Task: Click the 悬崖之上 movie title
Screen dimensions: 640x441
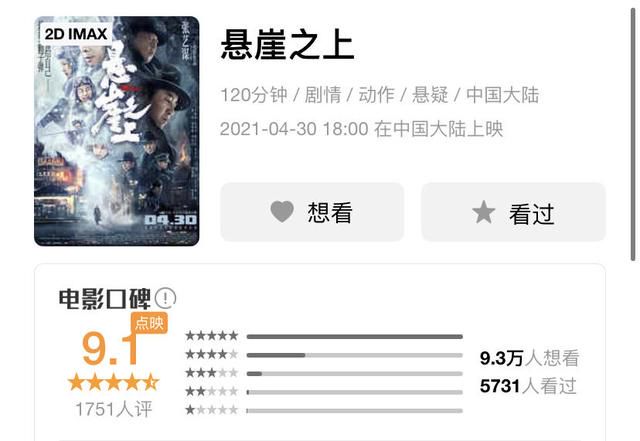Action: point(287,45)
